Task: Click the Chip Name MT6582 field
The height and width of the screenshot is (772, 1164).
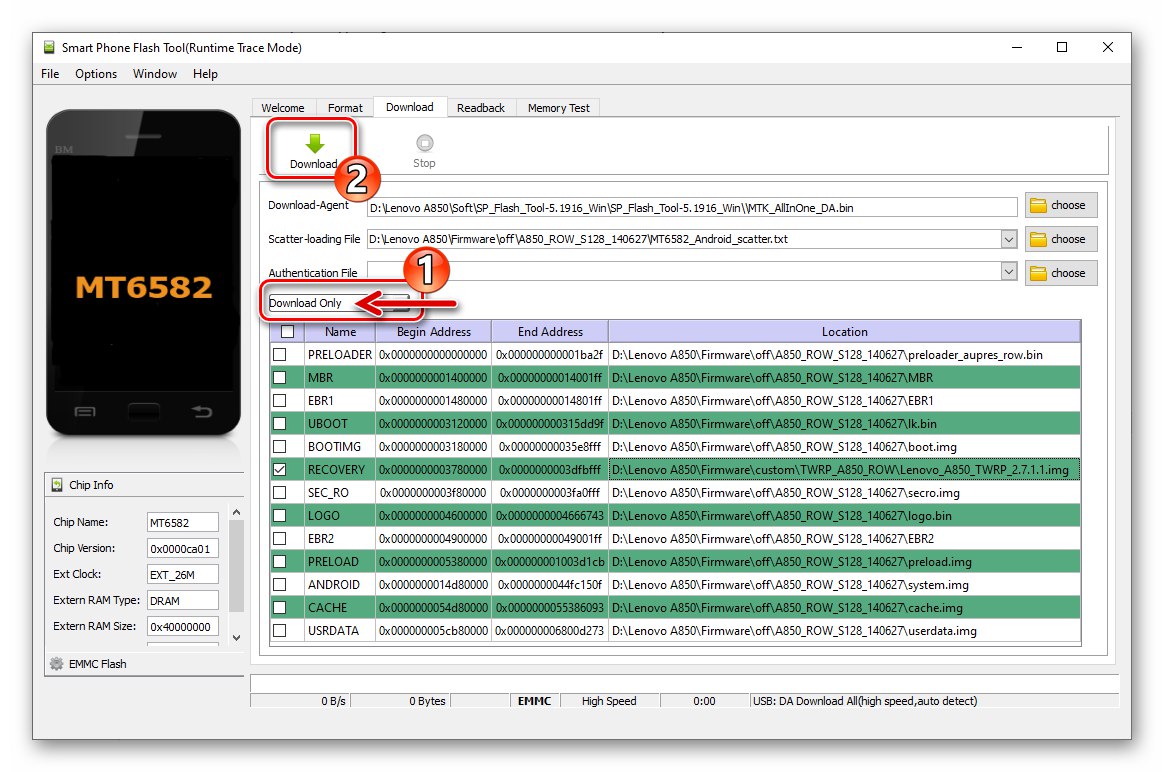Action: (183, 523)
